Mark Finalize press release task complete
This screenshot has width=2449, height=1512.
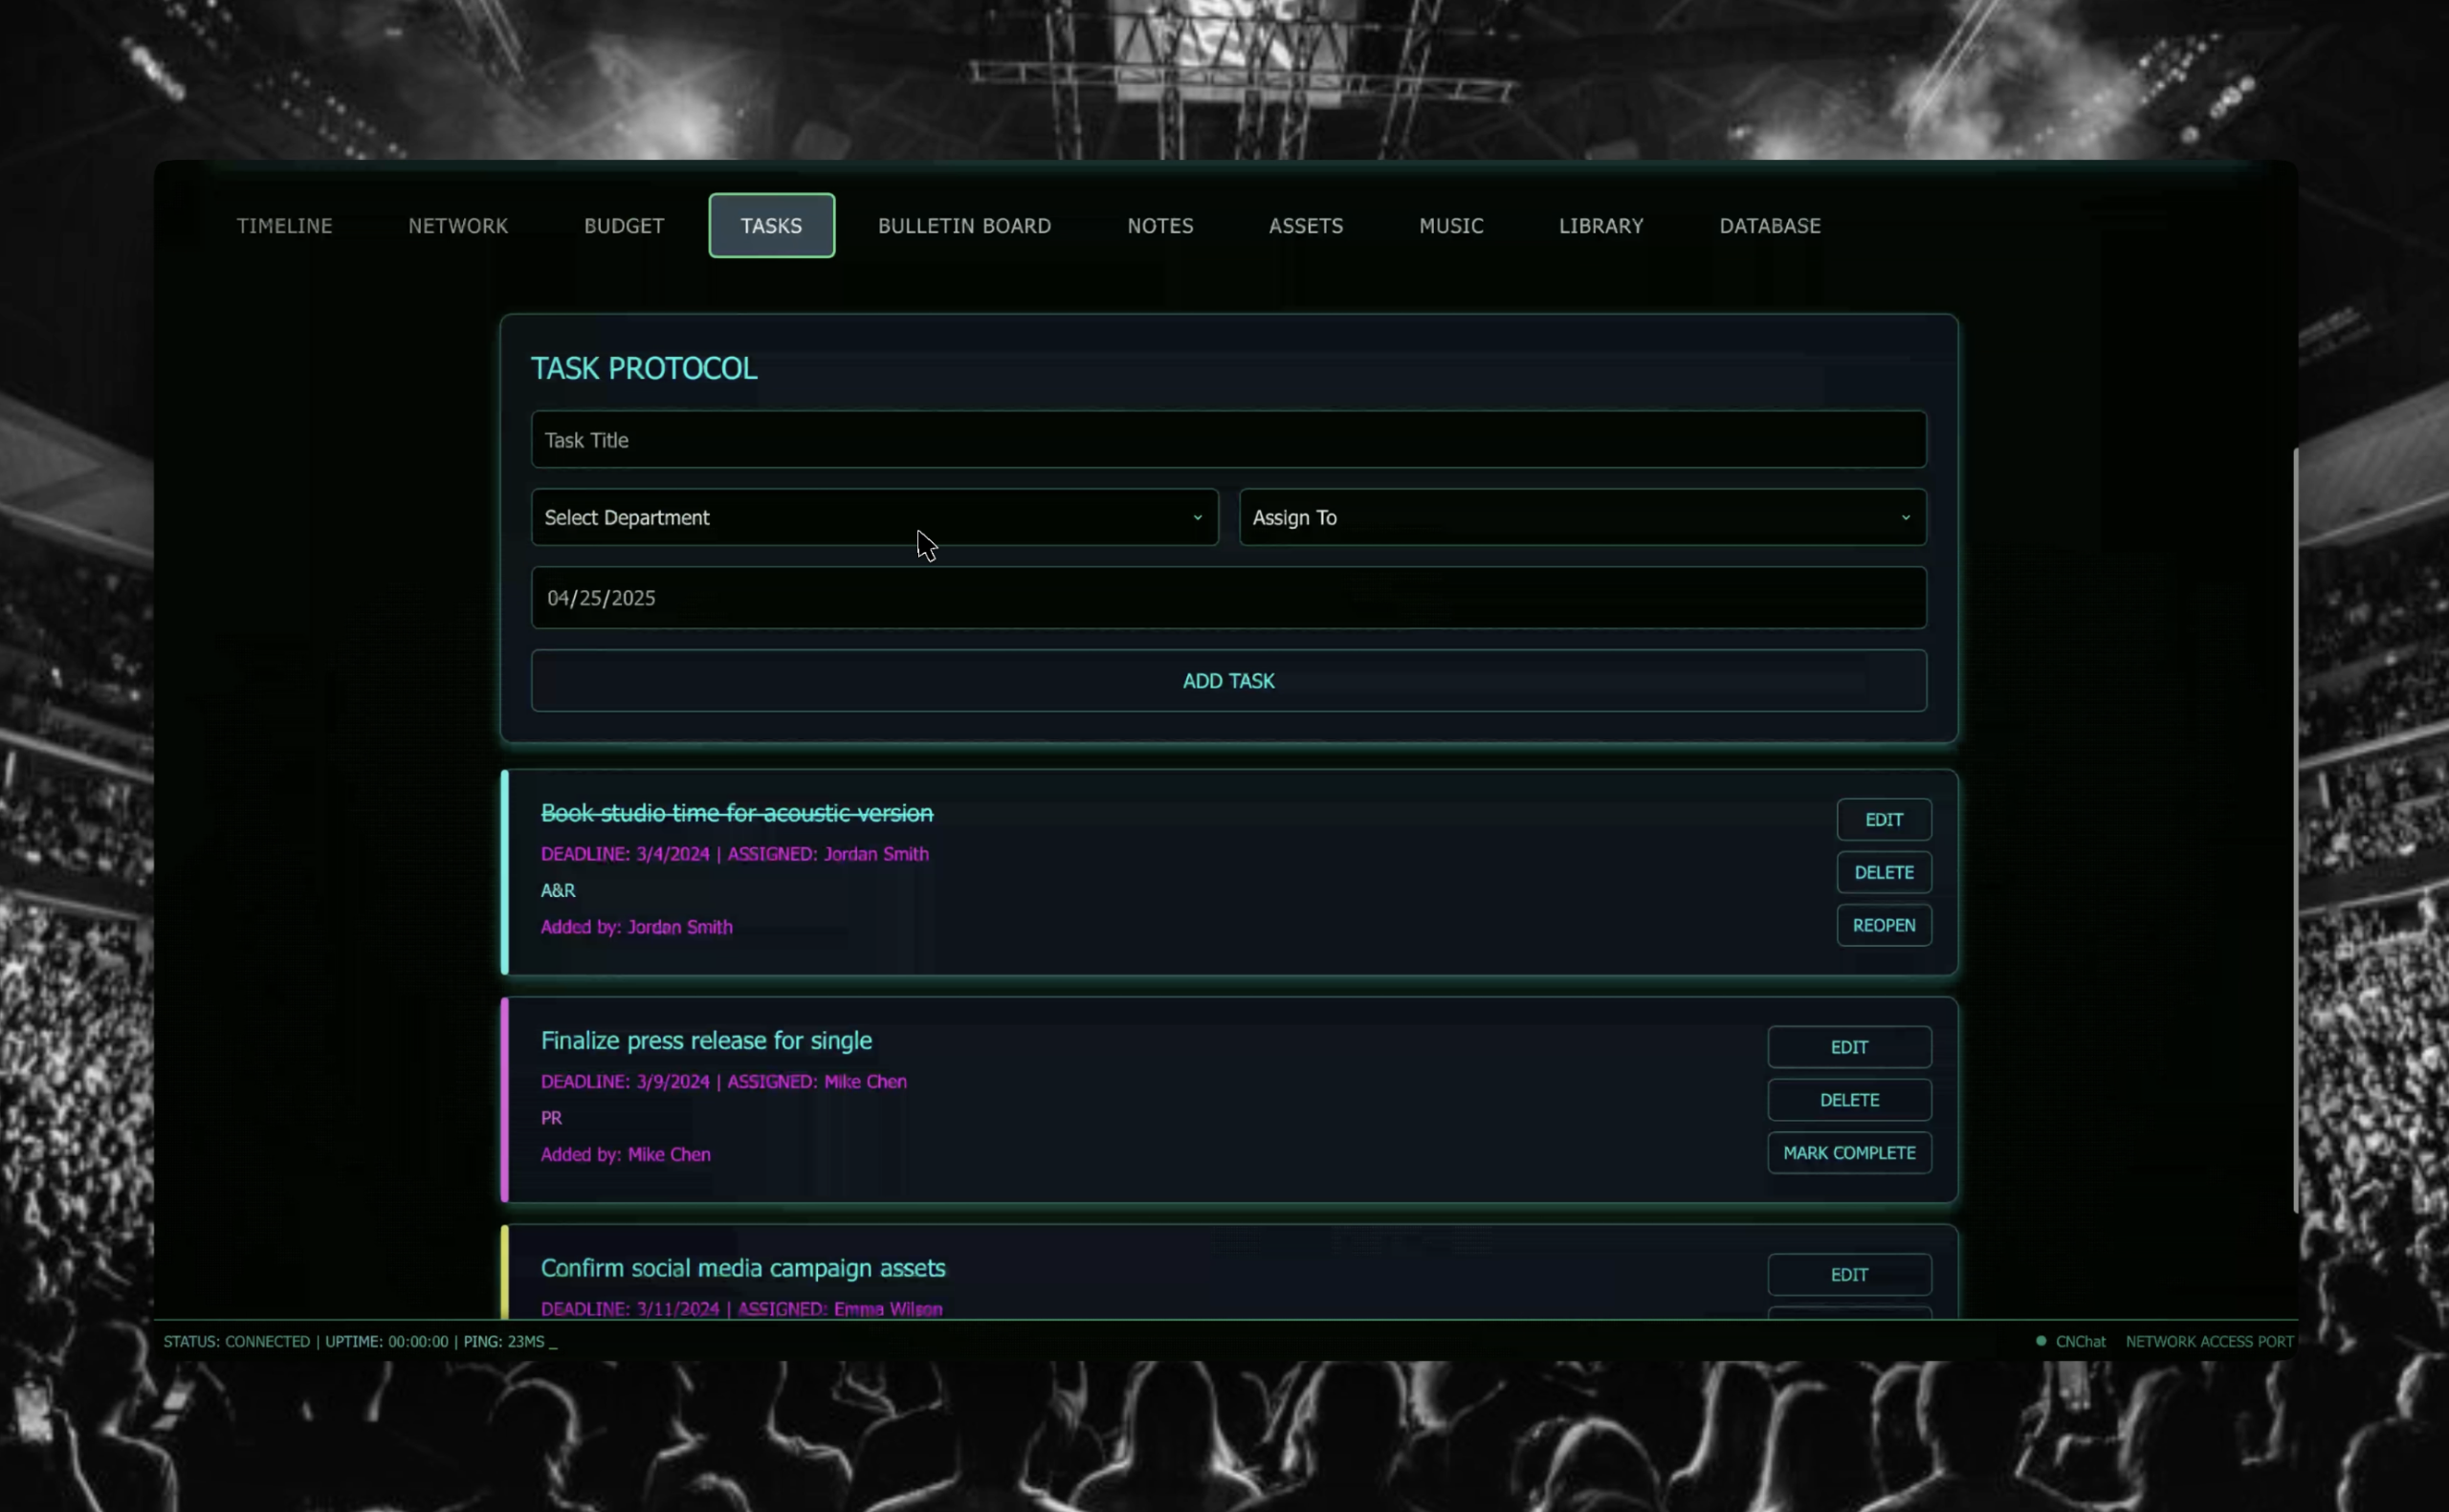click(1848, 1153)
